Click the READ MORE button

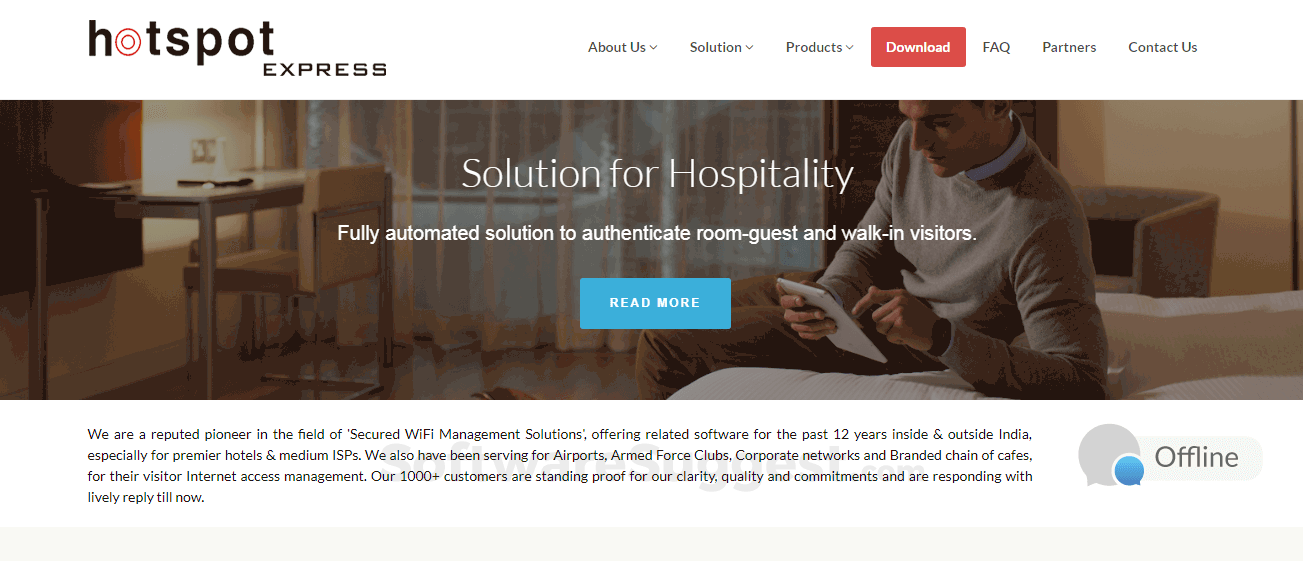point(655,303)
